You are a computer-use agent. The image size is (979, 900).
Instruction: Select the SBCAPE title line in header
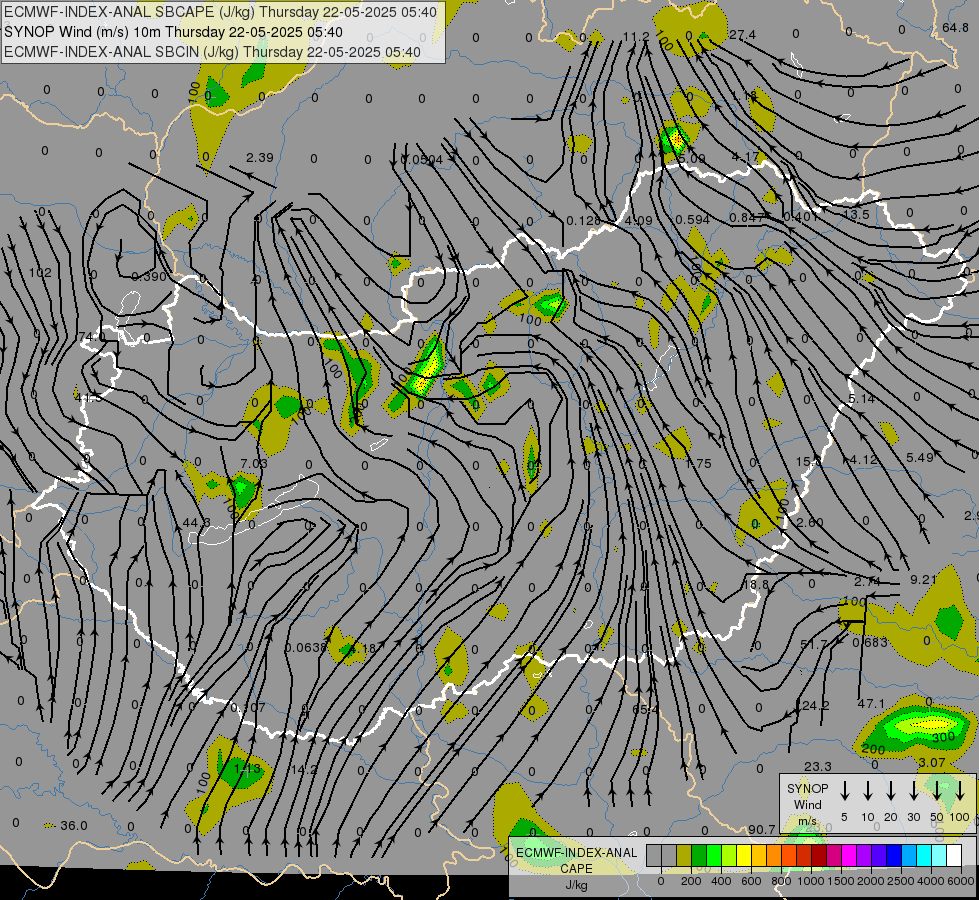pyautogui.click(x=220, y=12)
